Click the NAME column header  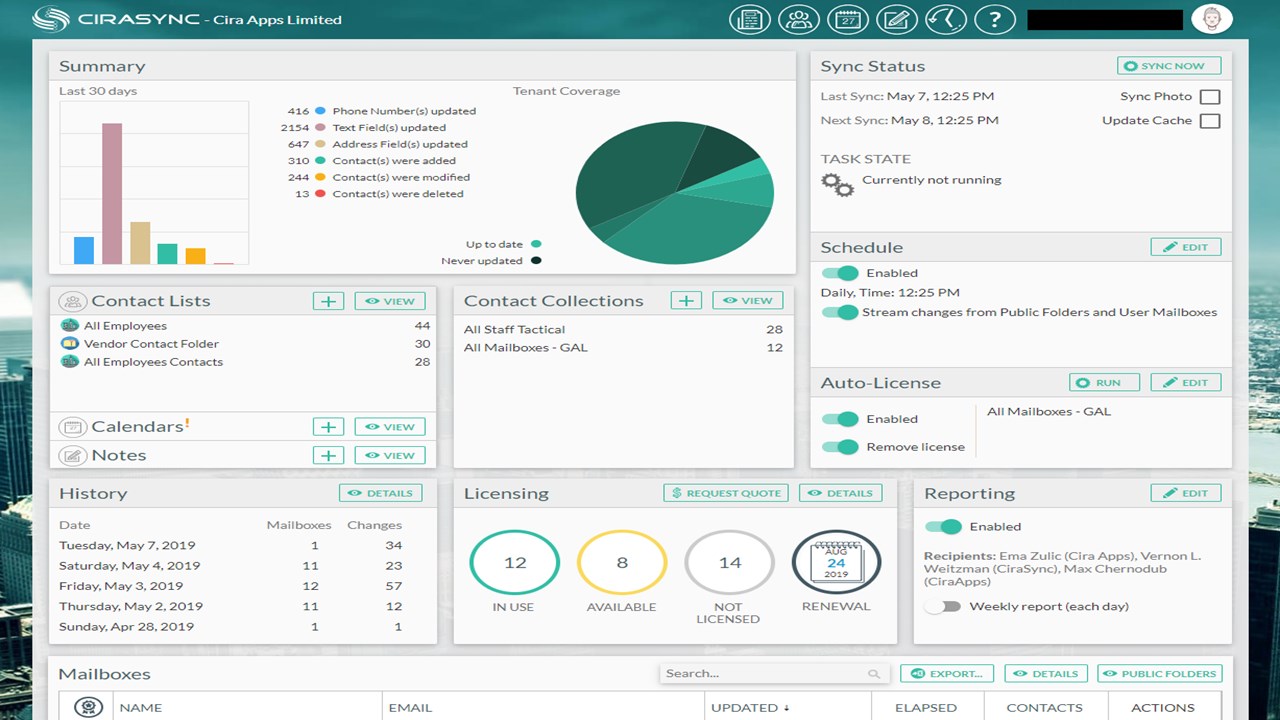(x=141, y=708)
